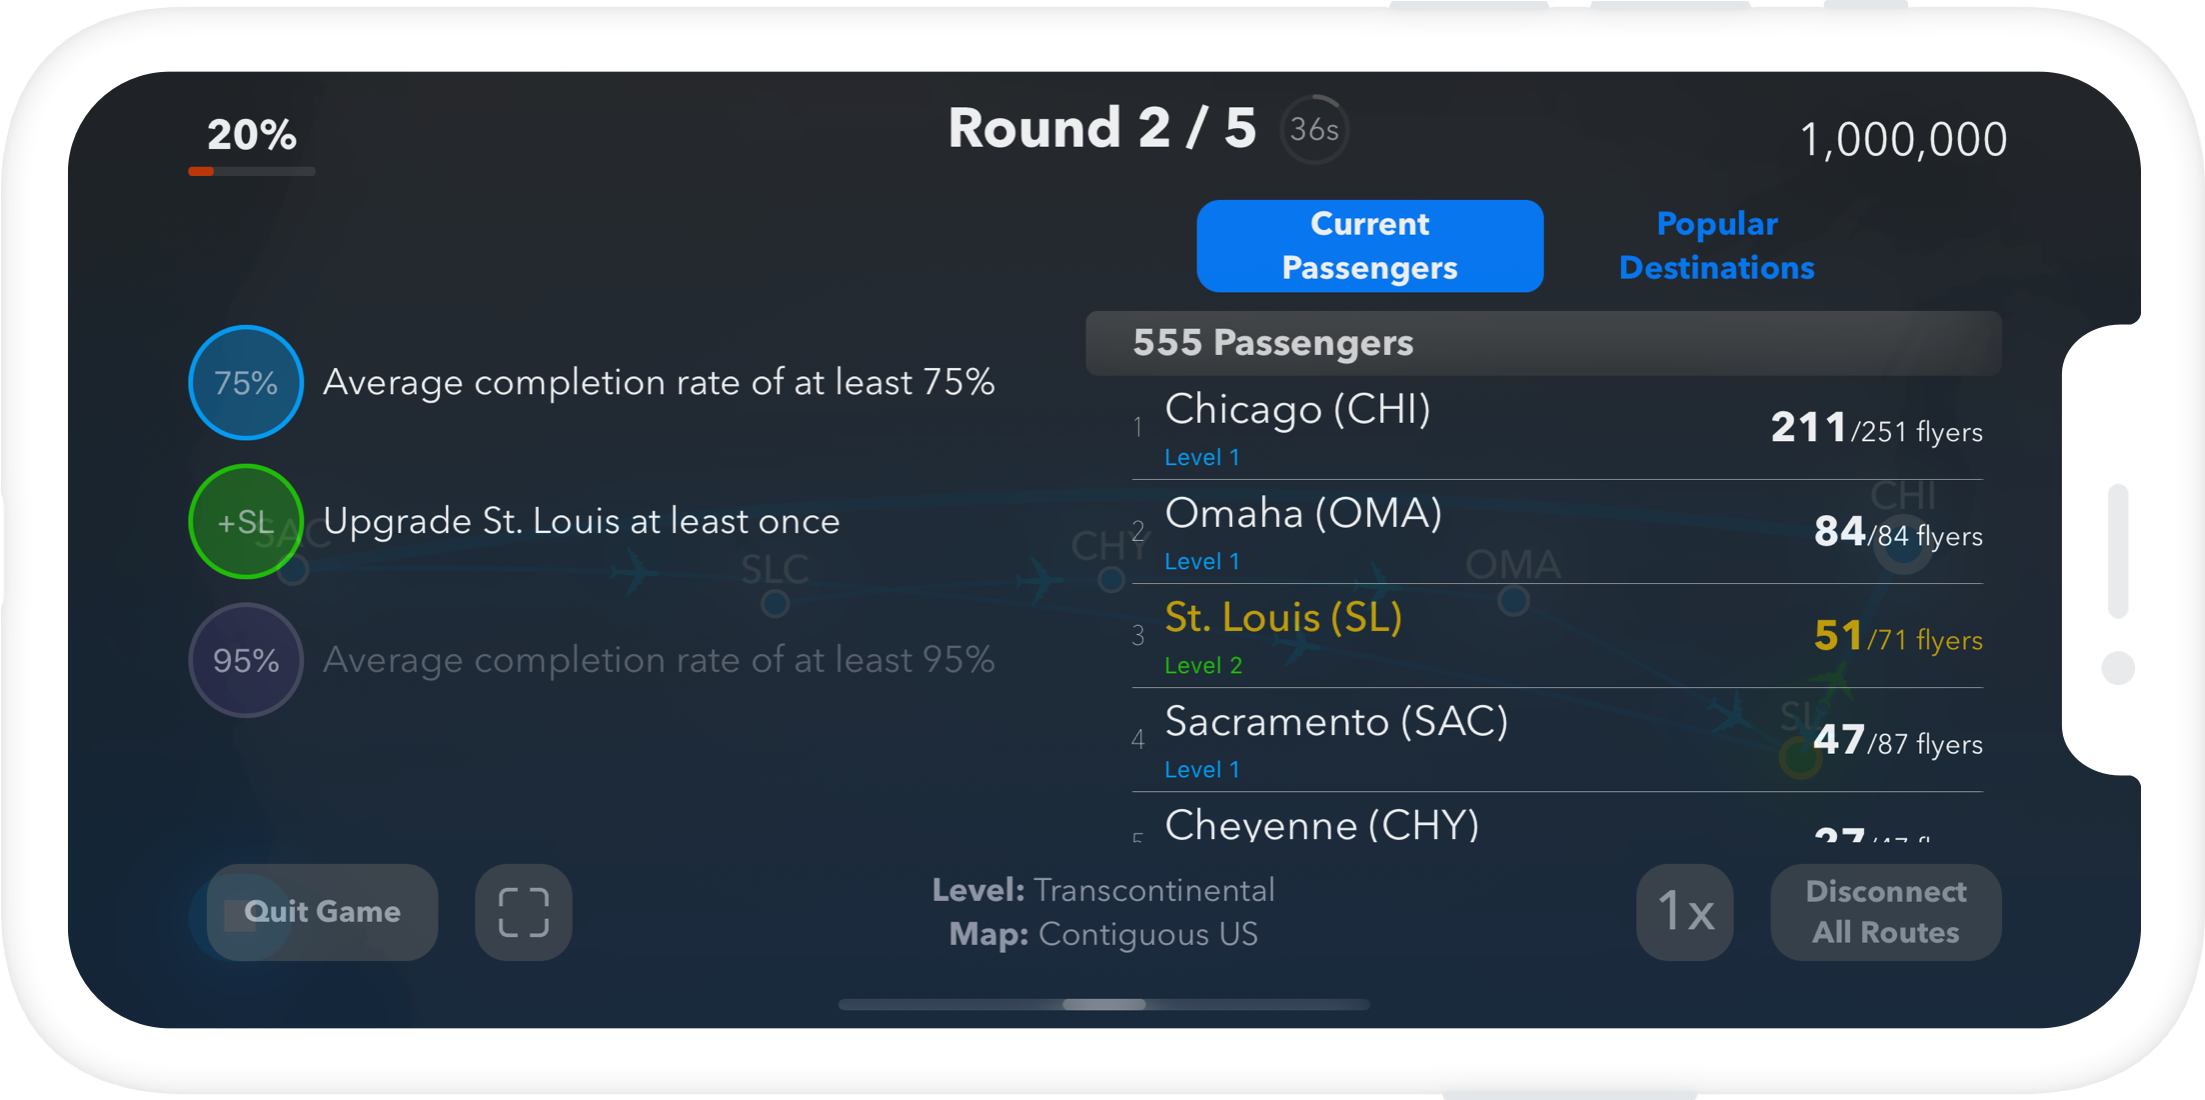Select the Chicago (CHI) passenger row

1556,430
